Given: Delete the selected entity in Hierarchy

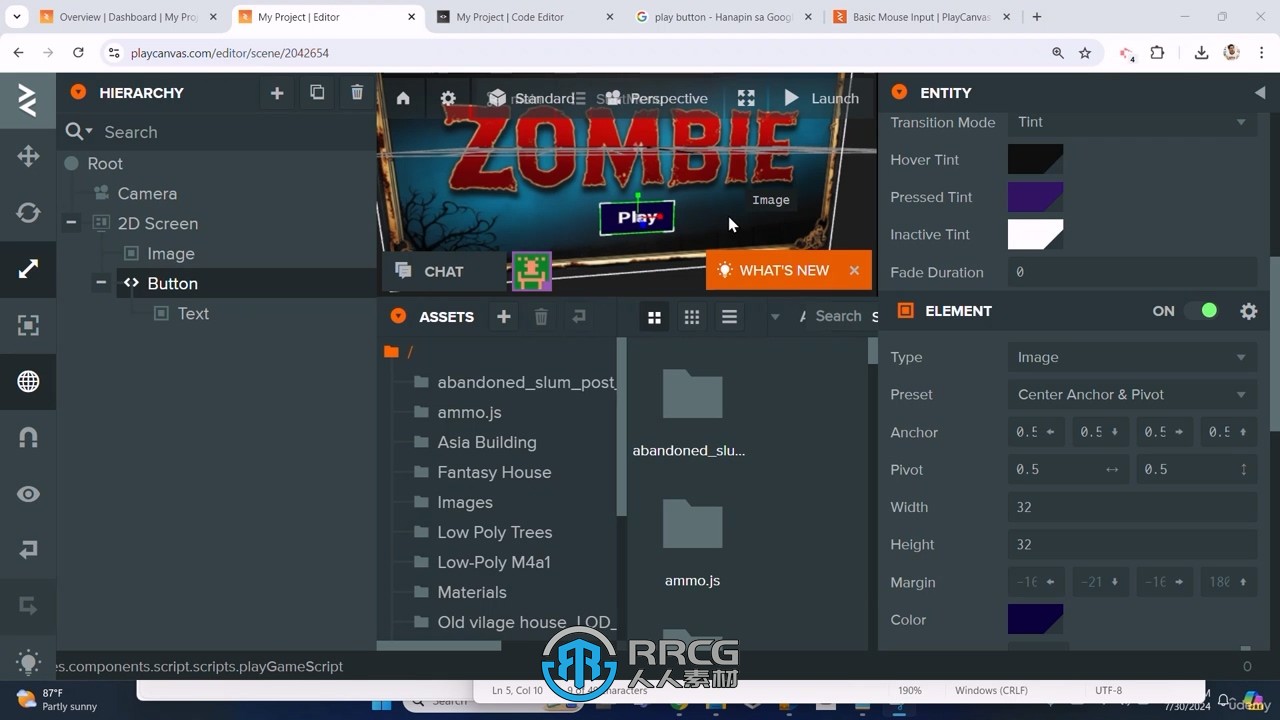Looking at the screenshot, I should click(357, 93).
